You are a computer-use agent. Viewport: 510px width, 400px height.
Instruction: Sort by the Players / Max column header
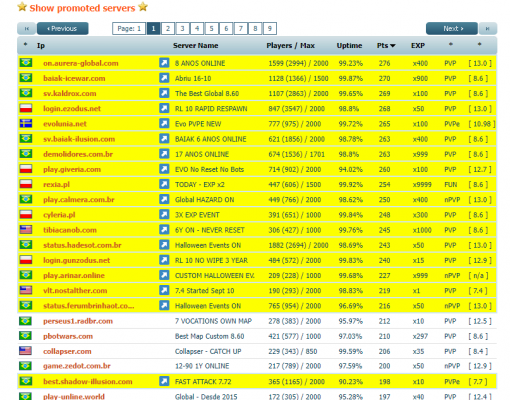290,46
